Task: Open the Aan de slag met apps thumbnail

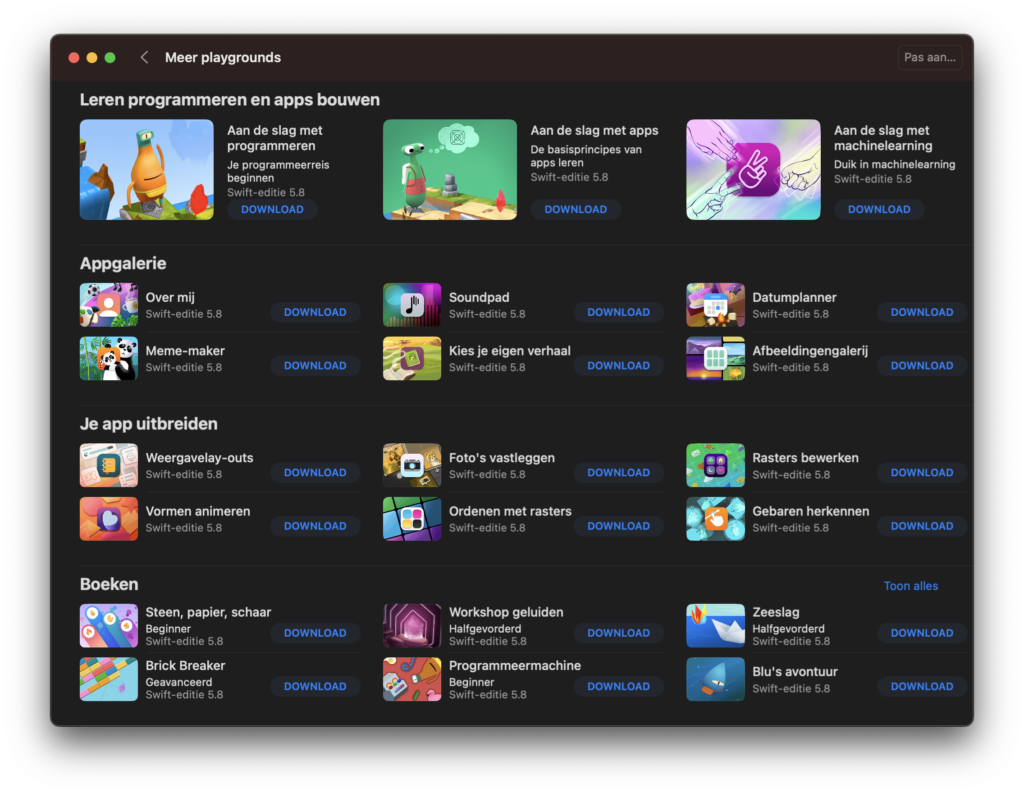Action: pos(449,169)
